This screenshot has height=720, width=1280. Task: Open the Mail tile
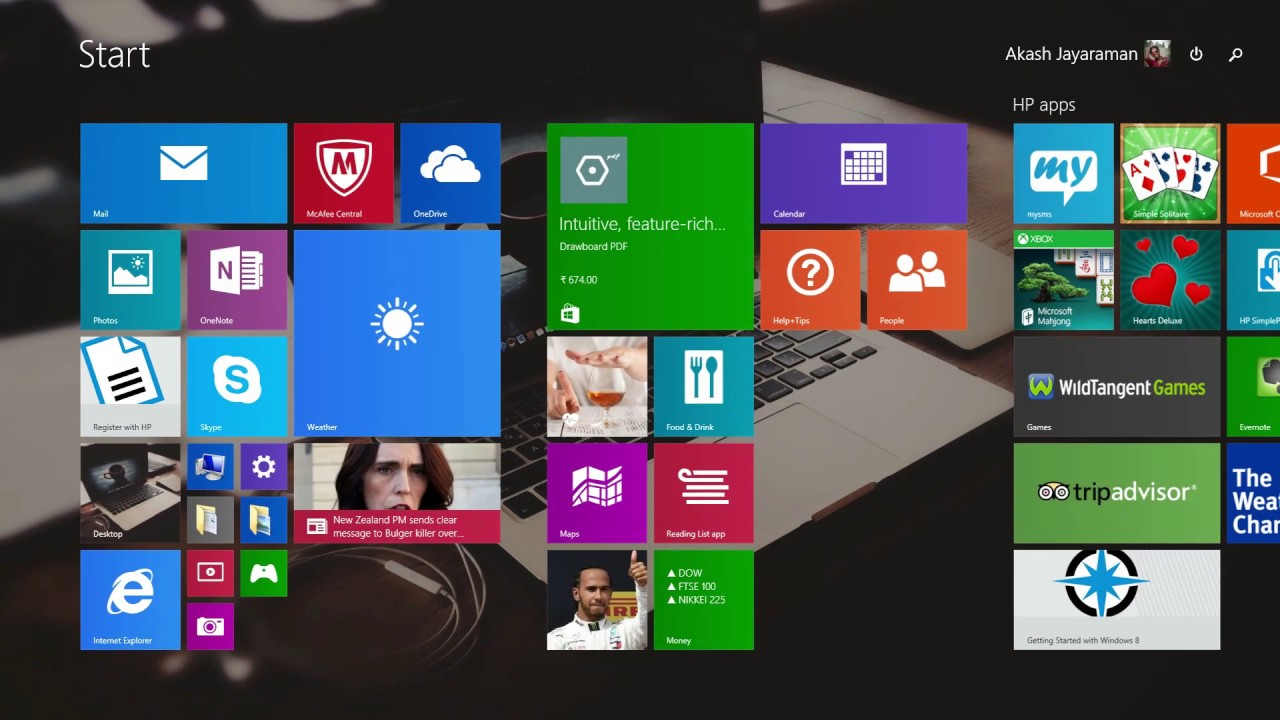click(x=183, y=173)
